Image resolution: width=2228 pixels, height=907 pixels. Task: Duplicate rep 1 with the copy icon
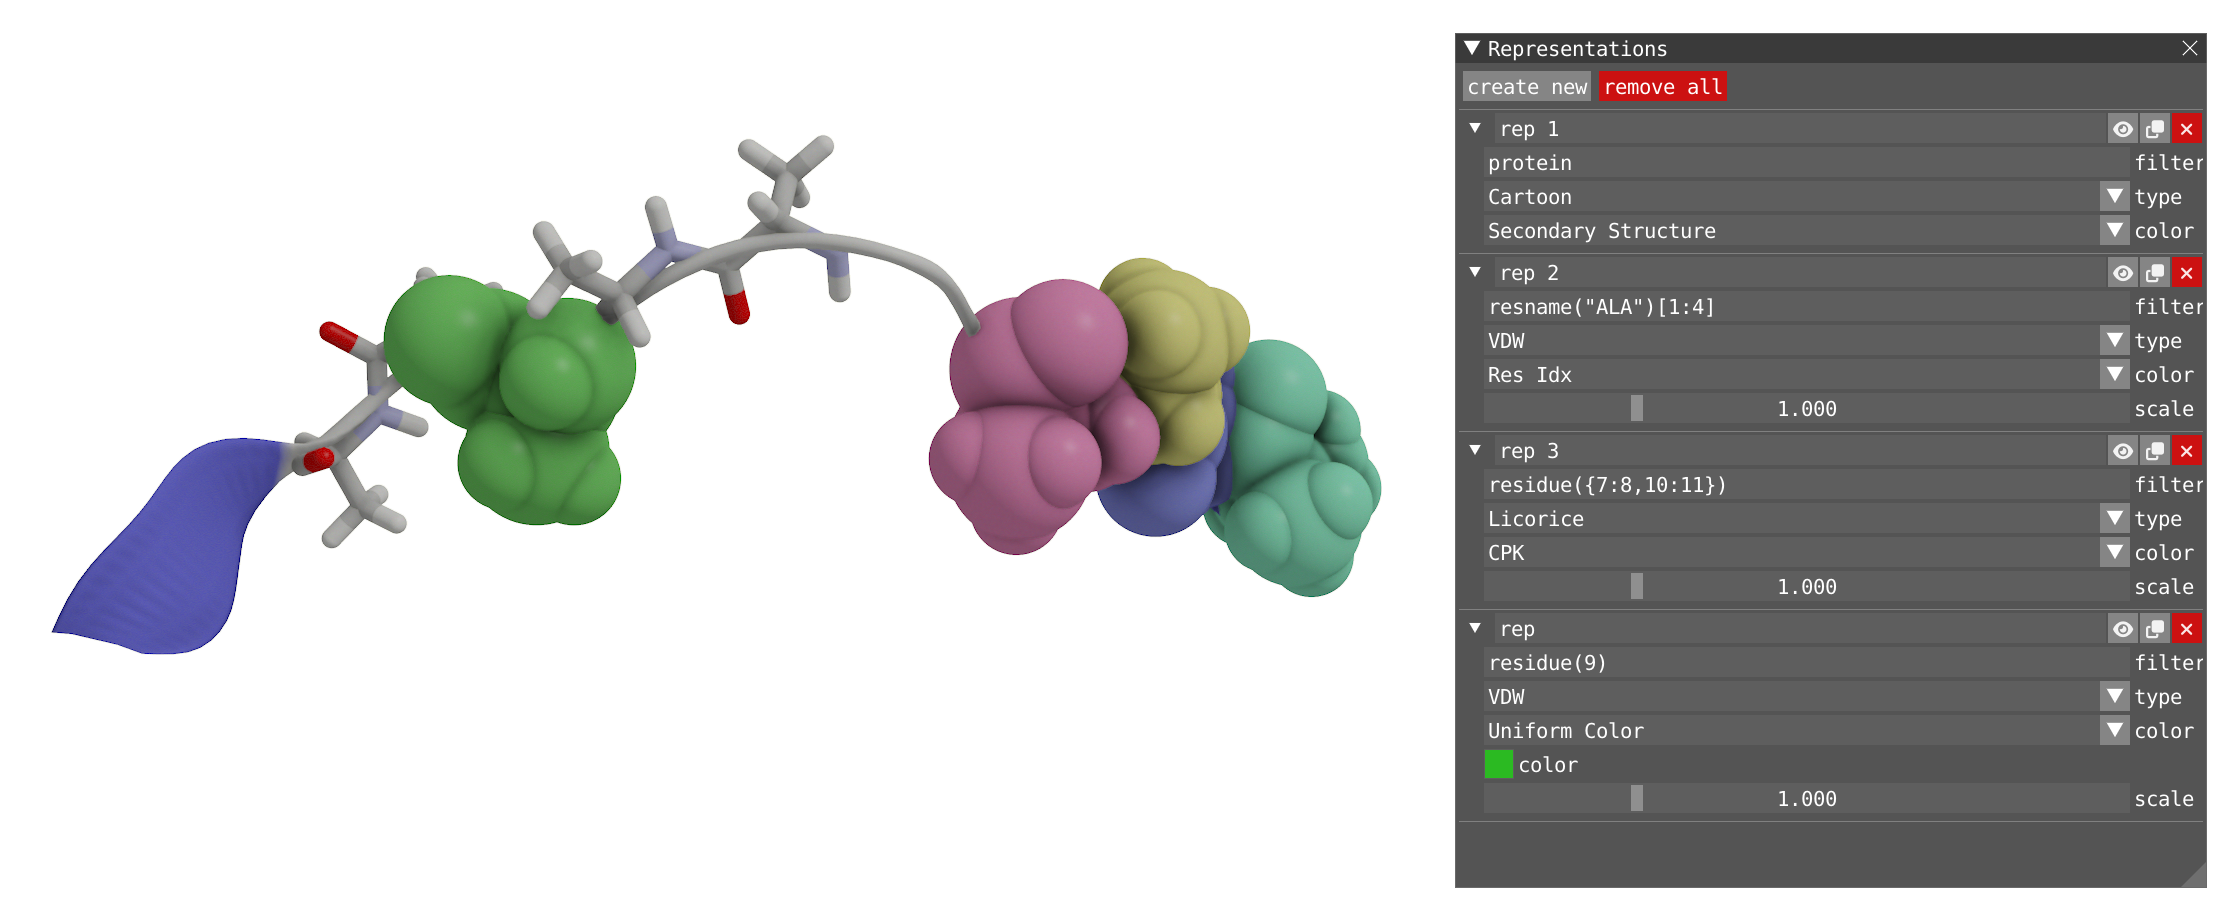(x=2154, y=129)
